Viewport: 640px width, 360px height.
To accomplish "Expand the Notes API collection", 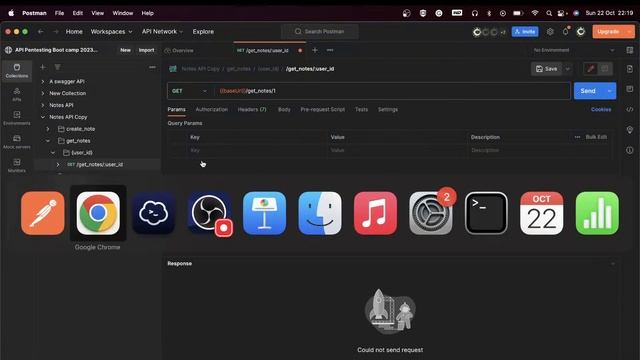I will (42, 105).
